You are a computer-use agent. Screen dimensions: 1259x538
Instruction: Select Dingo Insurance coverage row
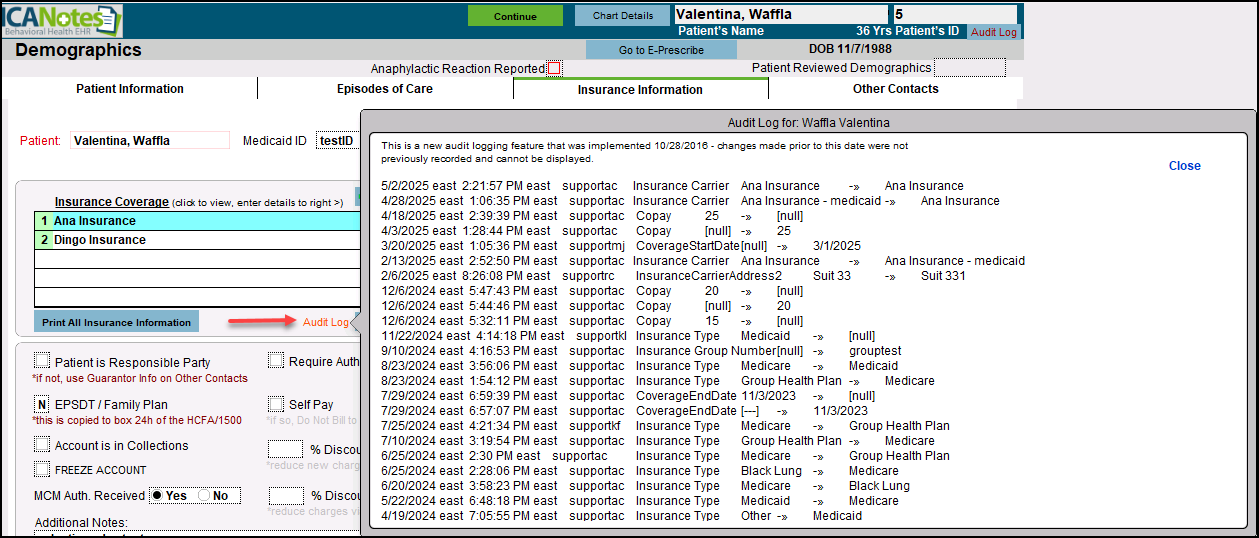(196, 240)
